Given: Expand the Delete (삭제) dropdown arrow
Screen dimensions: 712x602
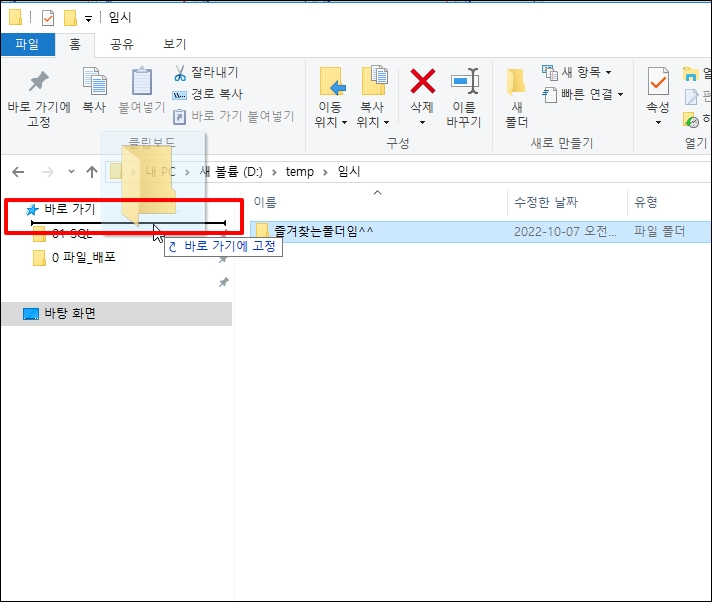Looking at the screenshot, I should [422, 122].
